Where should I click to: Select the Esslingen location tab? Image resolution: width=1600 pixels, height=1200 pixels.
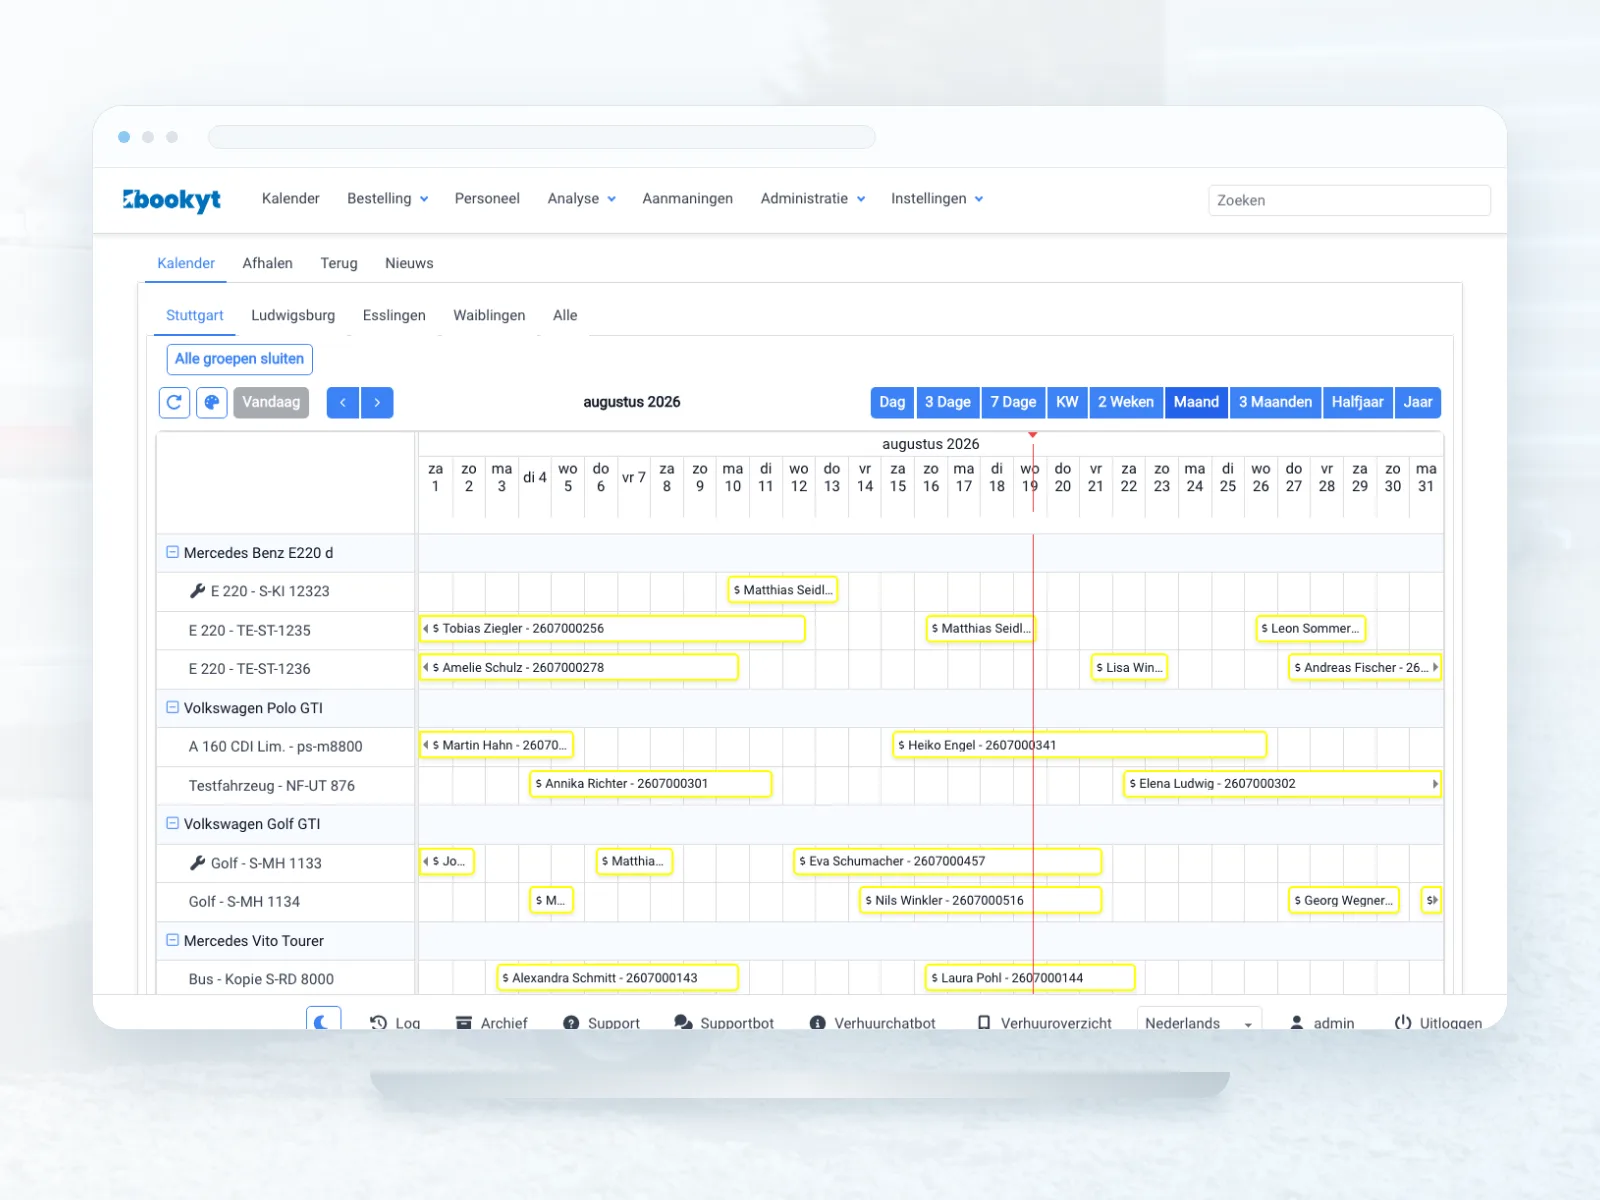click(394, 315)
